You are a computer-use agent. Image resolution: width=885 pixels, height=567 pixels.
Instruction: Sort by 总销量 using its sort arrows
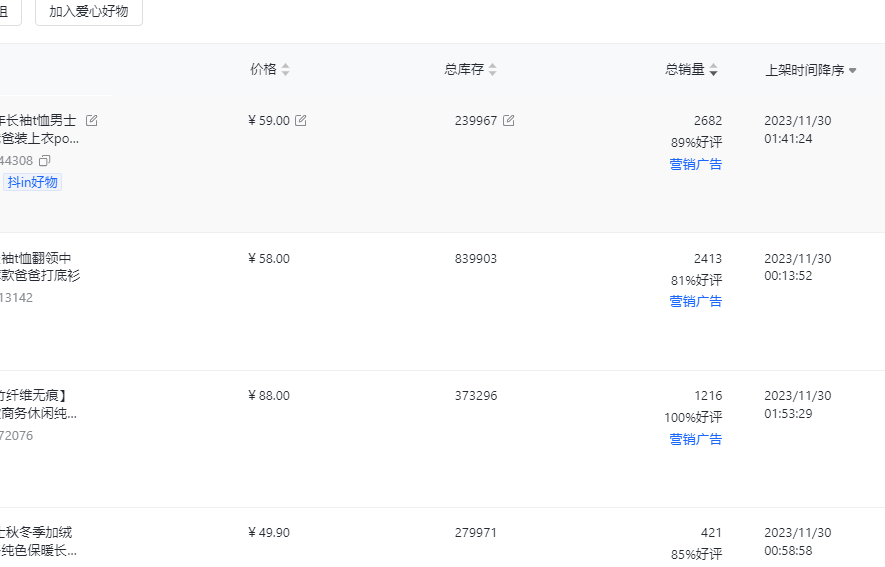[714, 70]
